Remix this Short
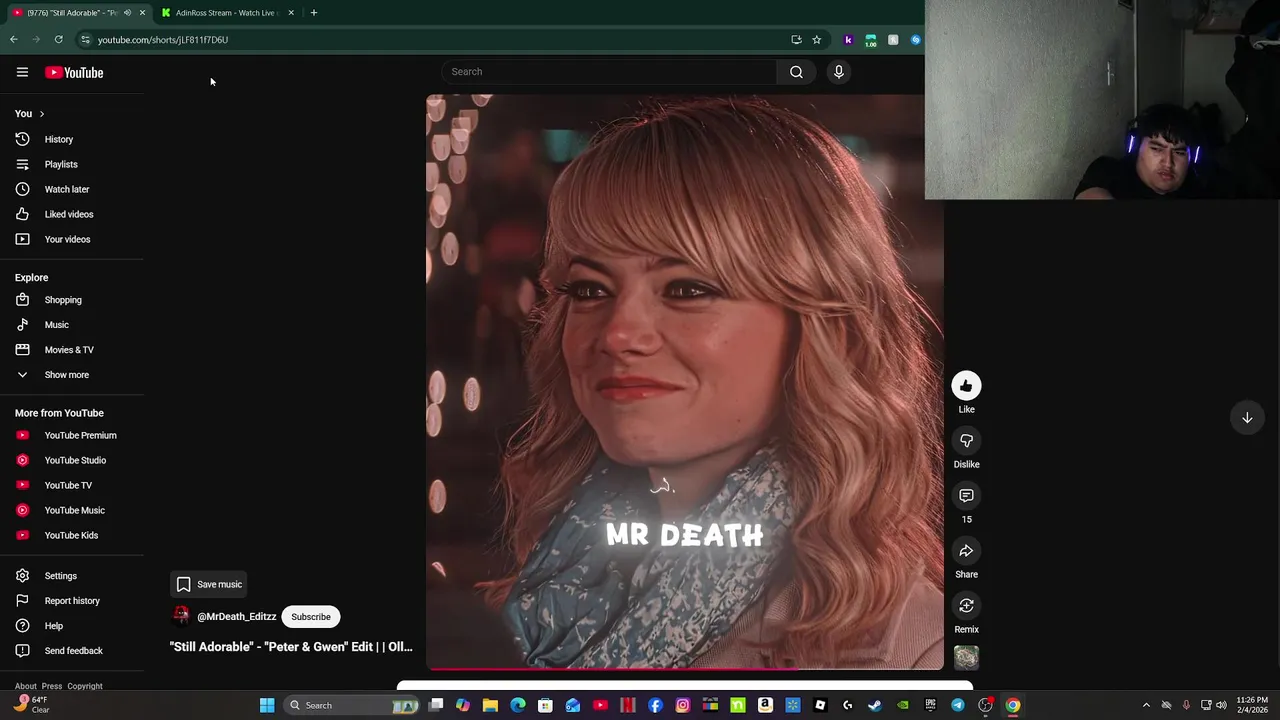The height and width of the screenshot is (720, 1280). (966, 606)
